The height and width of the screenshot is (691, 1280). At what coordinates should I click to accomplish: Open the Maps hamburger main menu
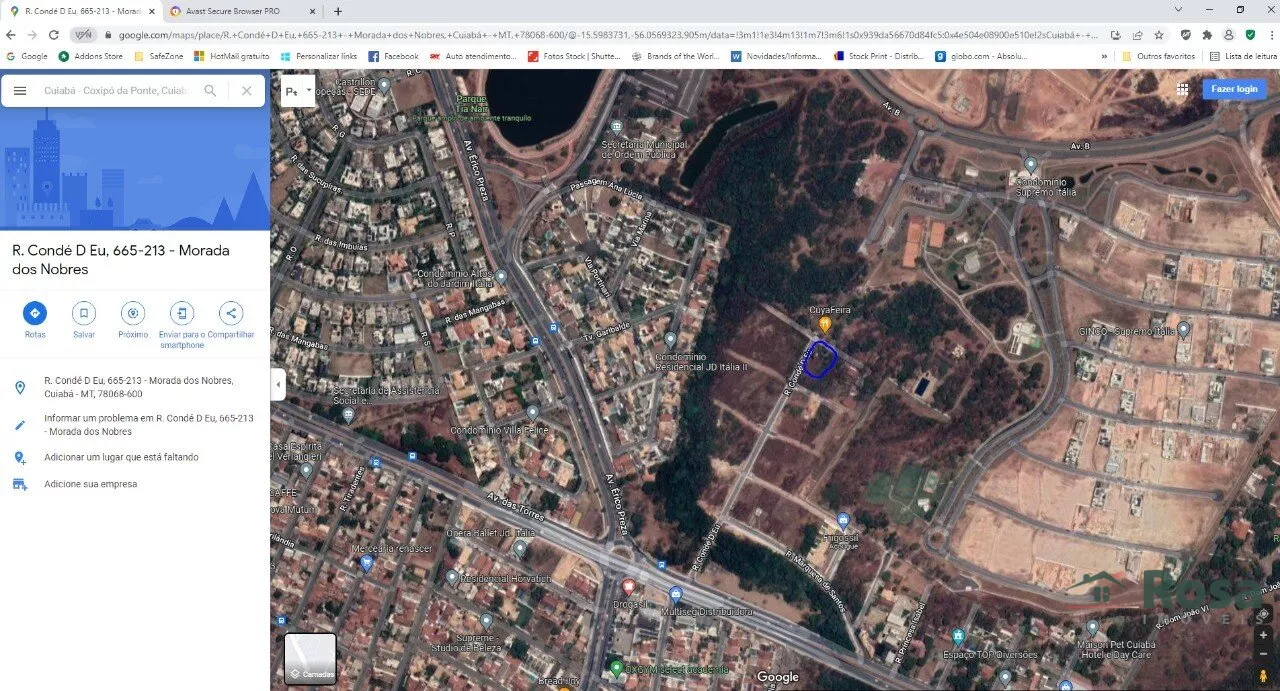[x=20, y=91]
